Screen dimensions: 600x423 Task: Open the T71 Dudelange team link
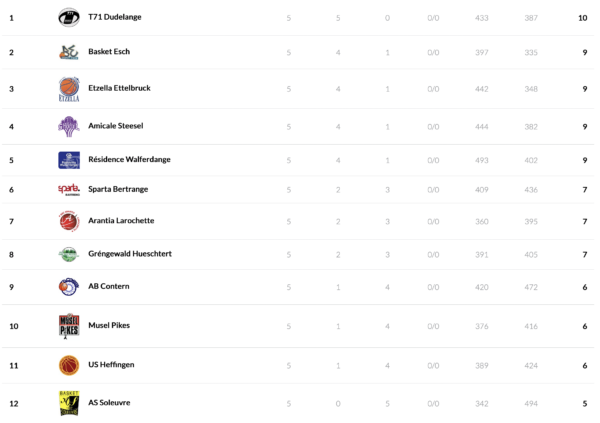(x=116, y=18)
